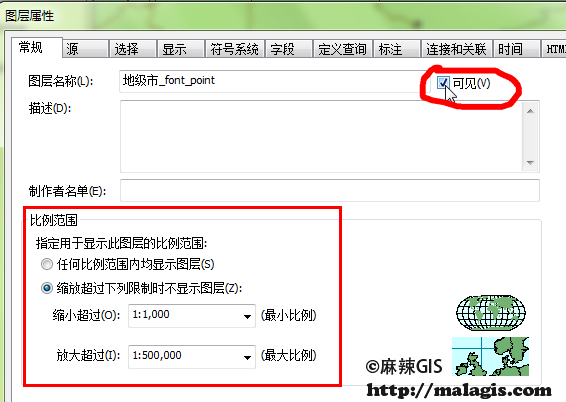Toggle the 可见(V) visibility checkbox
The width and height of the screenshot is (566, 402).
443,83
